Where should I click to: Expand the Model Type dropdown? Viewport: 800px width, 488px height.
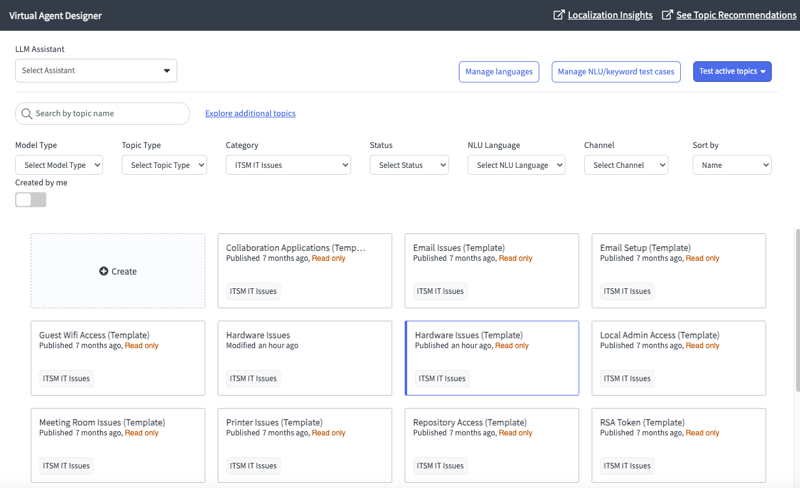click(x=59, y=165)
